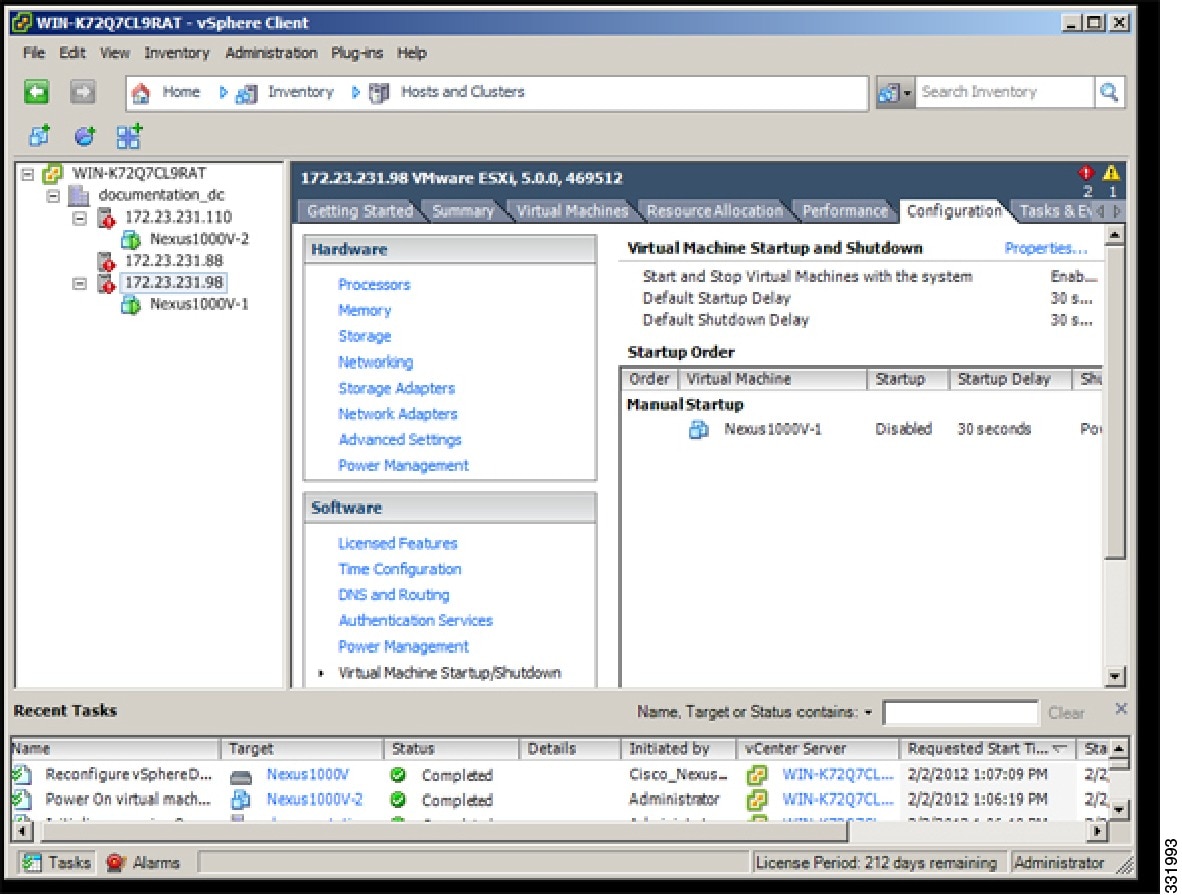Open the Name, Target or Status filter dropdown

[868, 713]
